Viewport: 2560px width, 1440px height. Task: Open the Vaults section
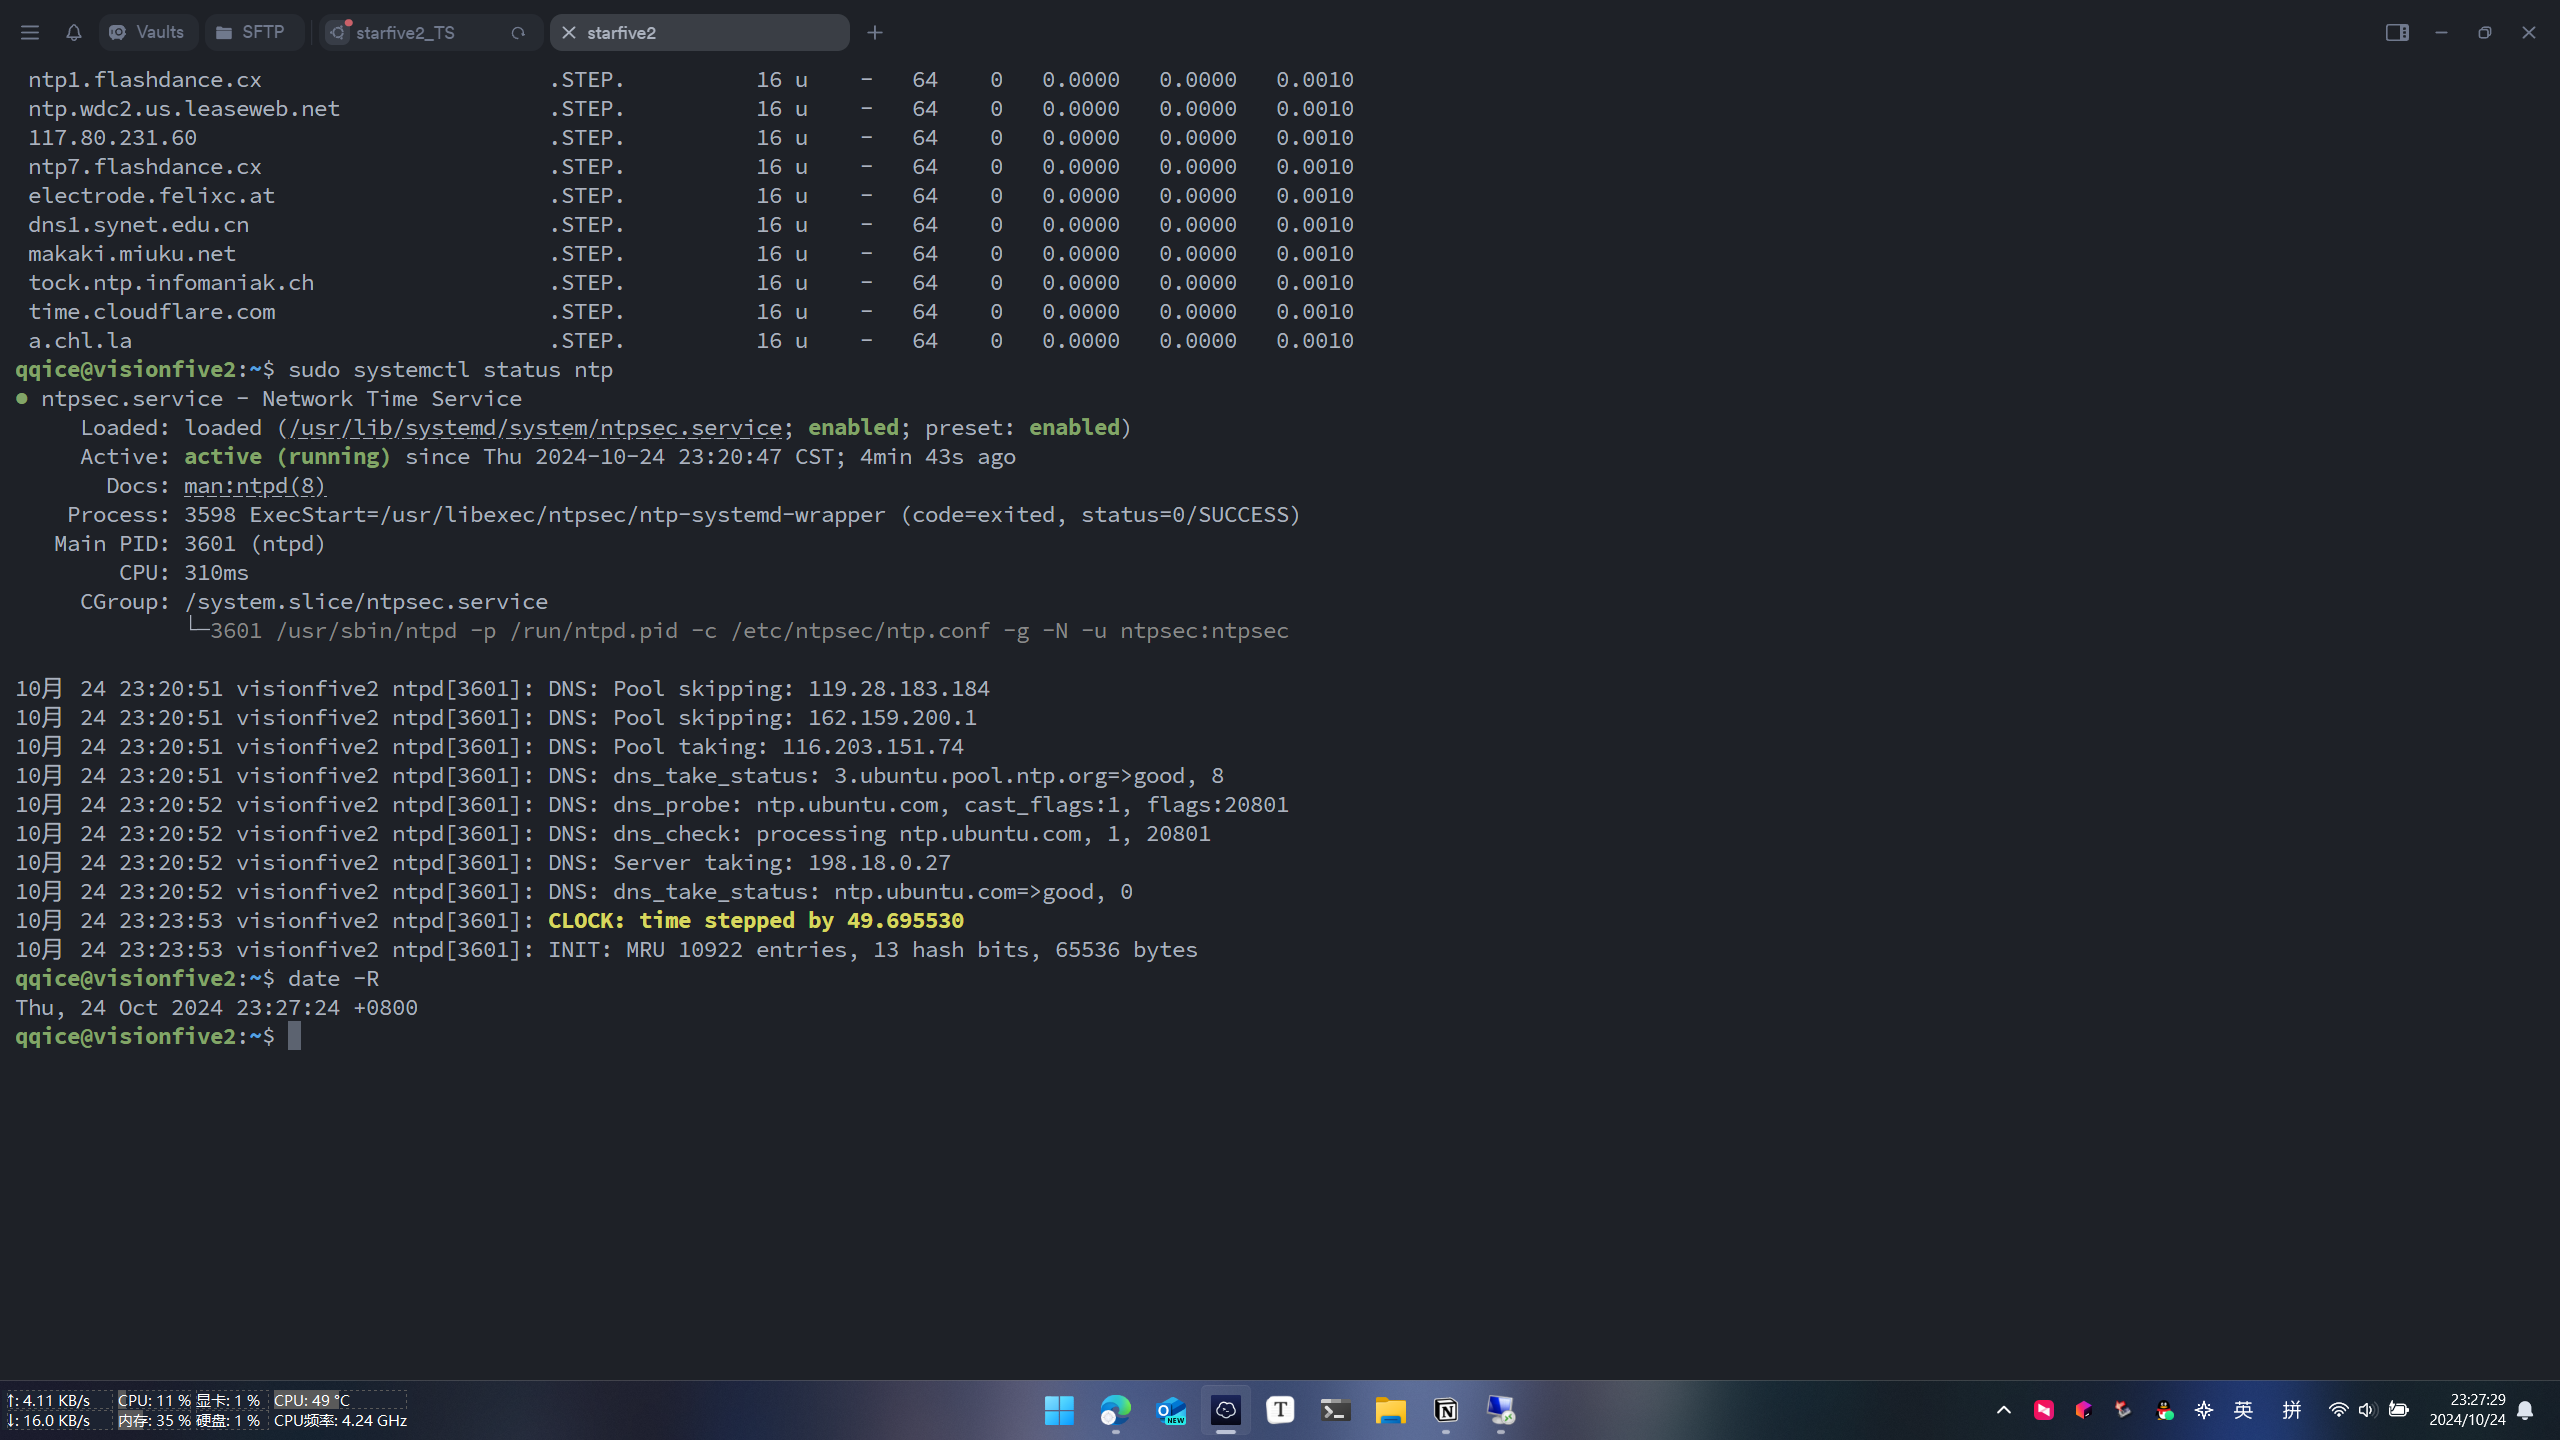tap(147, 33)
